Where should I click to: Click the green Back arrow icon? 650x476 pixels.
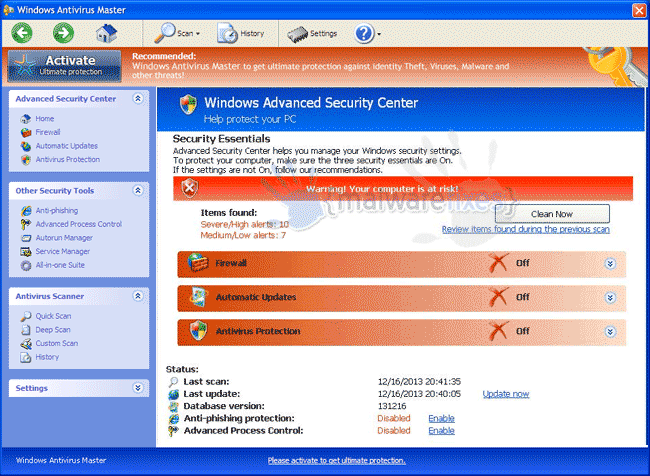22,33
